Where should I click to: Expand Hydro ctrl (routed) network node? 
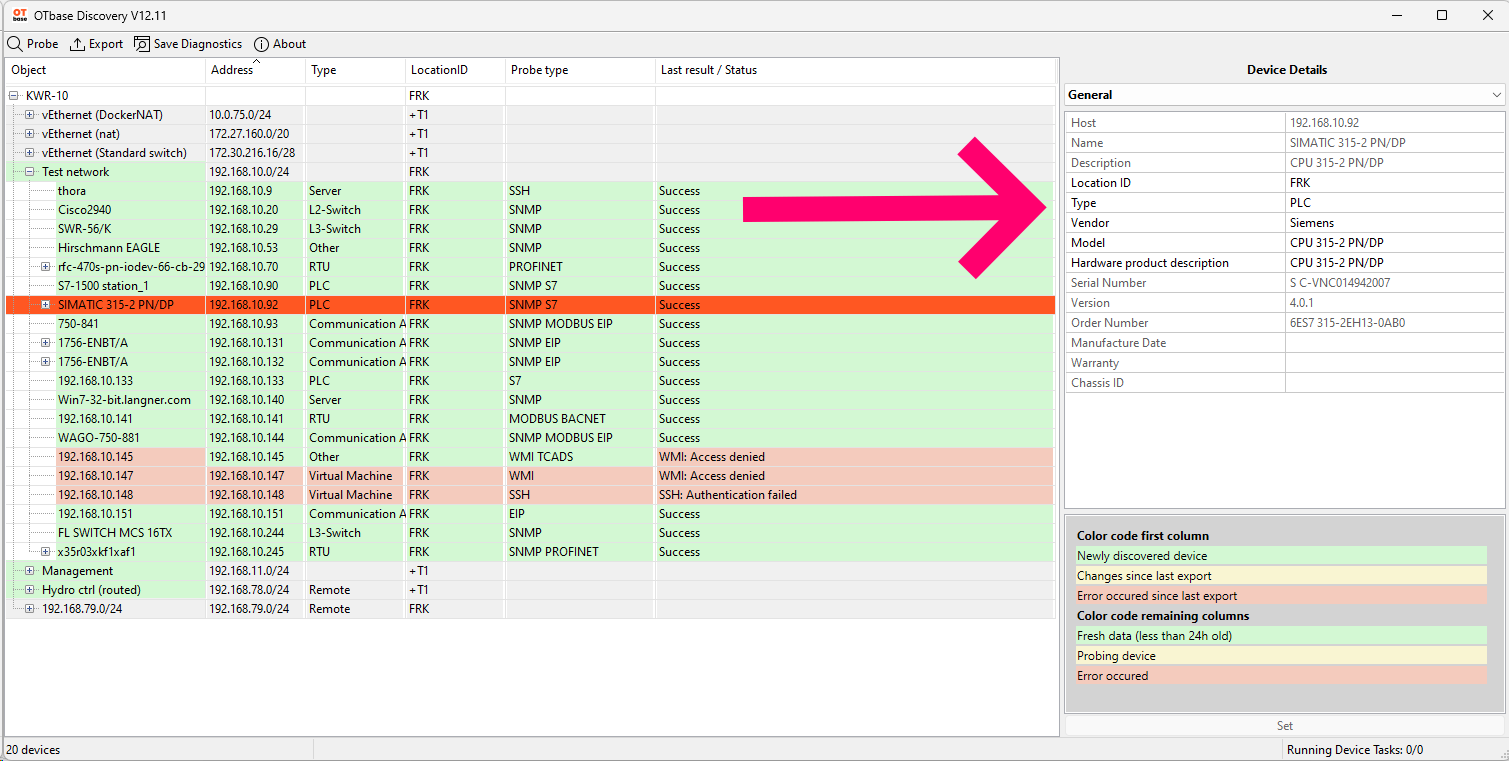tap(30, 590)
